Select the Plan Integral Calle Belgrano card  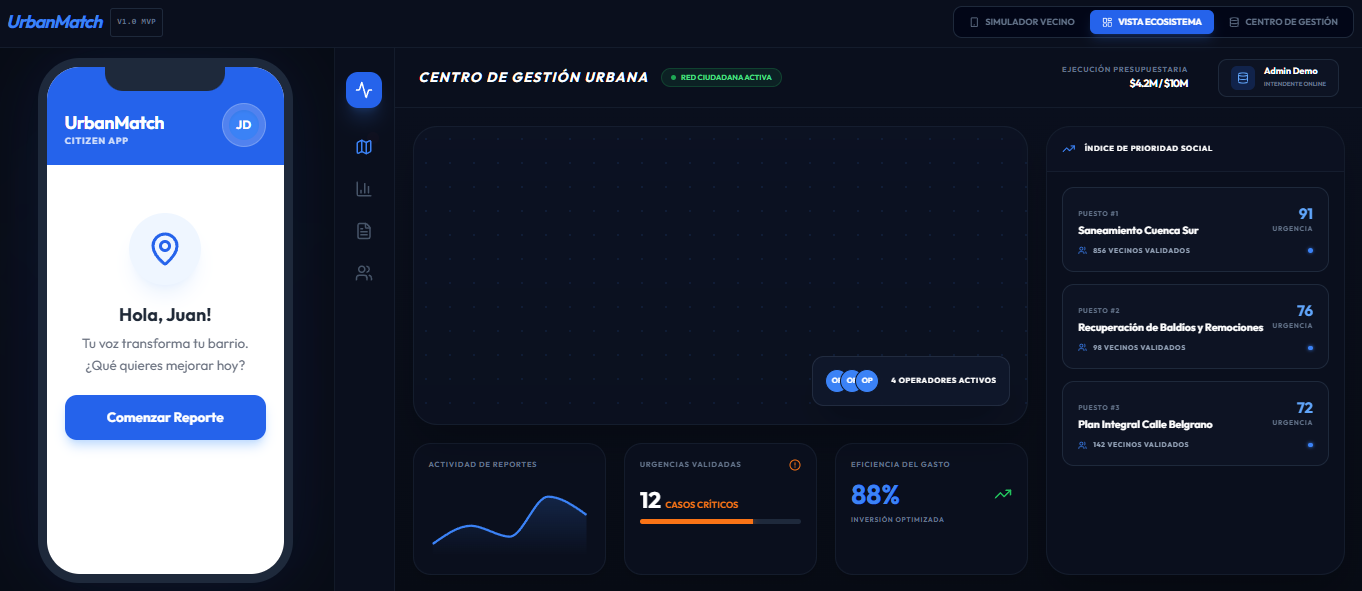tap(1195, 424)
